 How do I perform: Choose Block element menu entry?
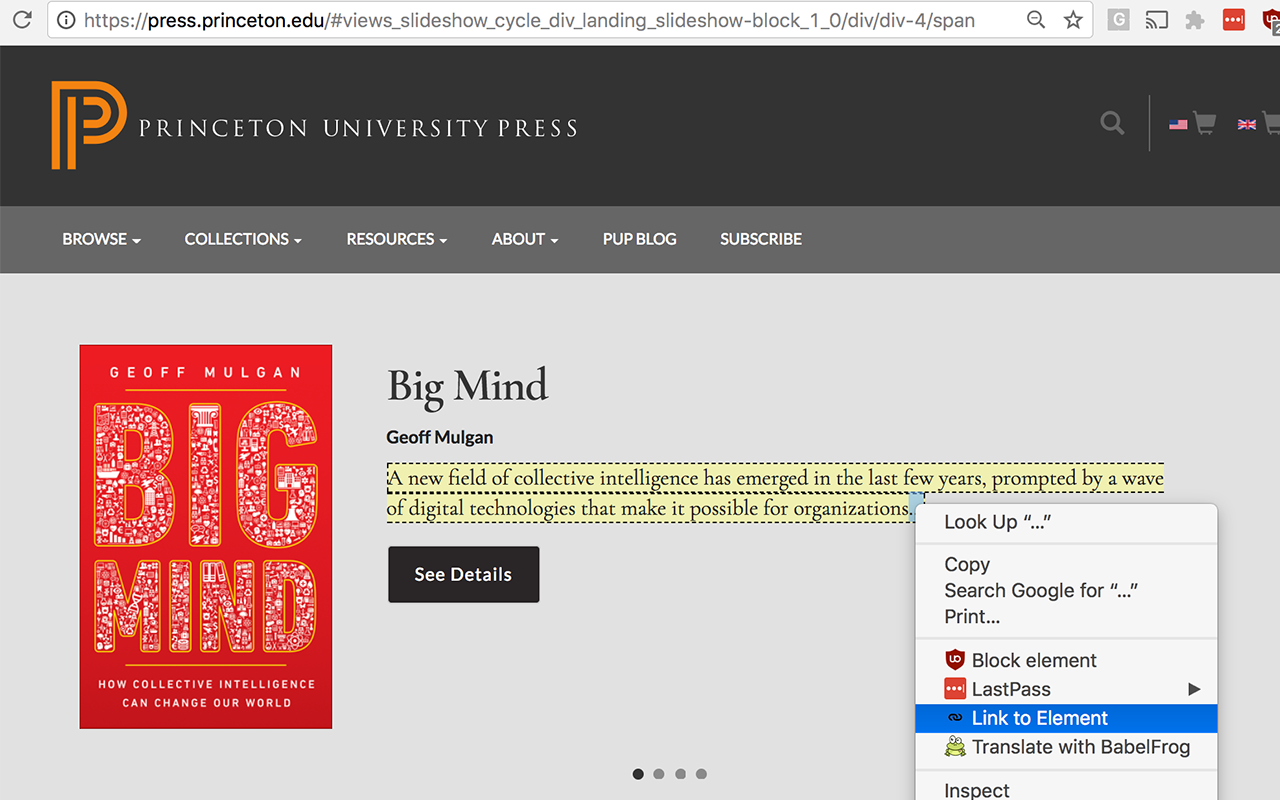pyautogui.click(x=1066, y=660)
